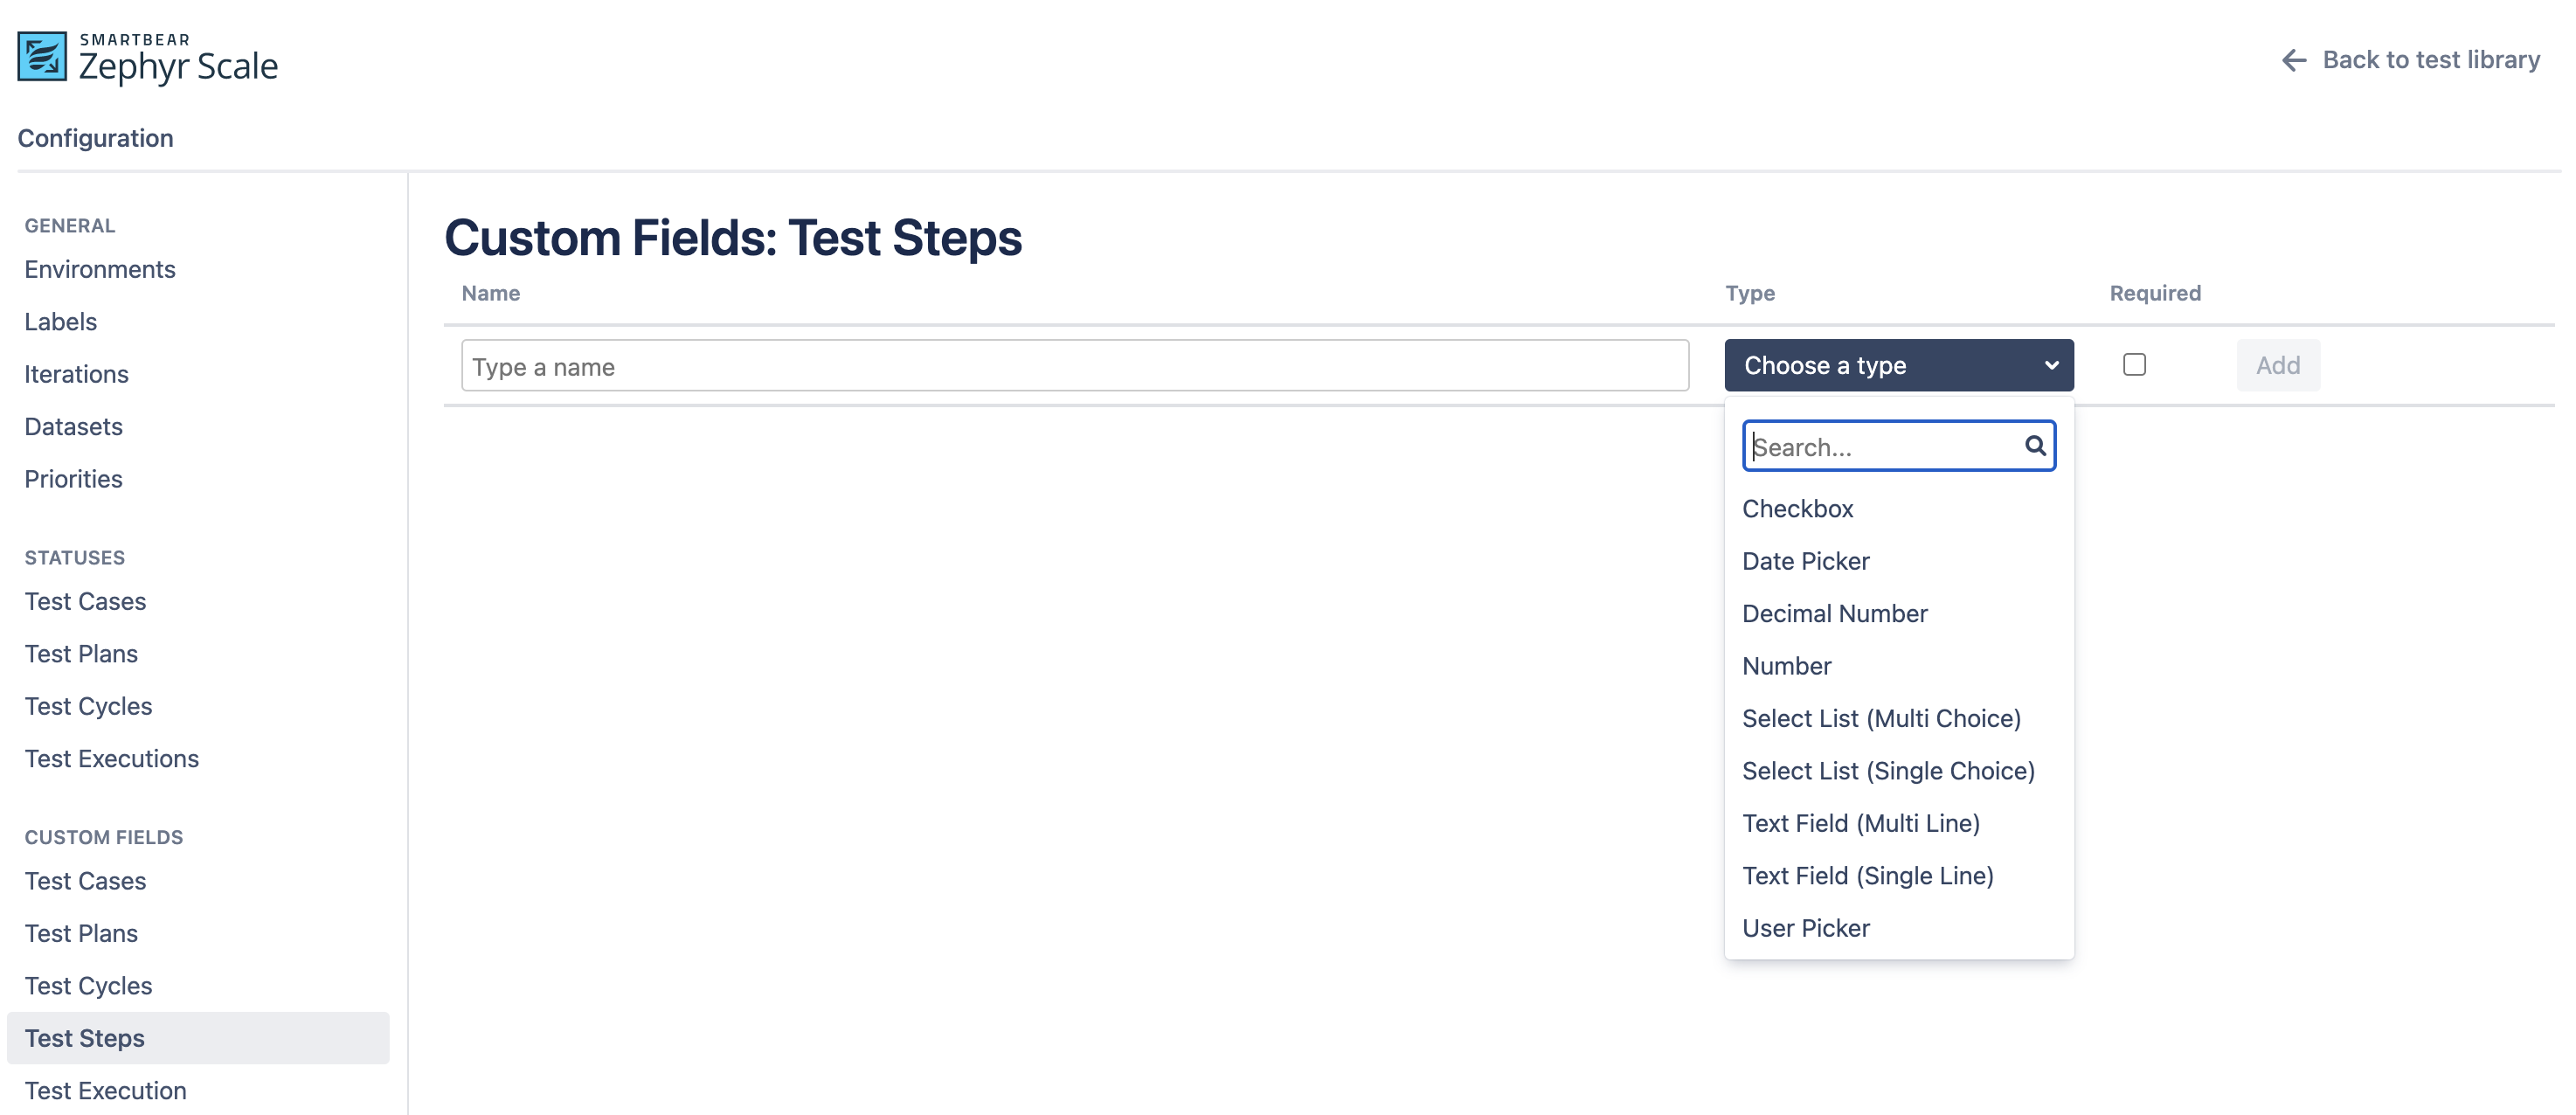
Task: Open Test Executions under Statuses
Action: tap(112, 759)
